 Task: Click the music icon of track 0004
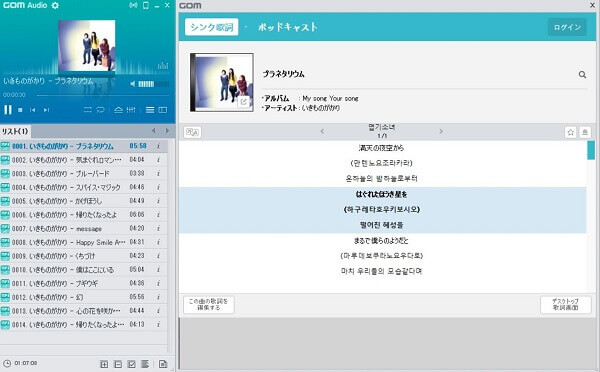[5, 187]
